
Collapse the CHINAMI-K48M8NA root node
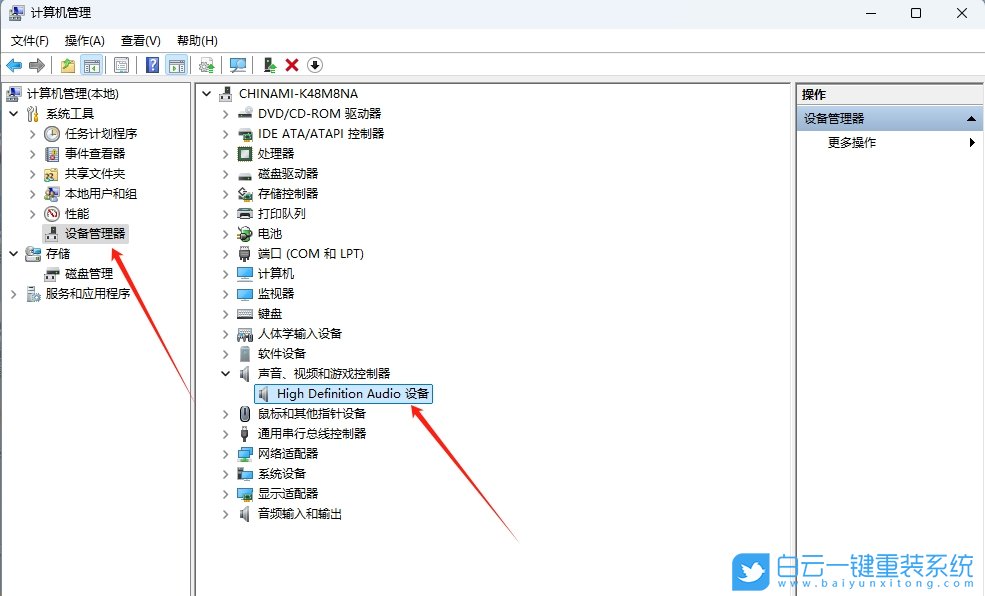[x=205, y=93]
